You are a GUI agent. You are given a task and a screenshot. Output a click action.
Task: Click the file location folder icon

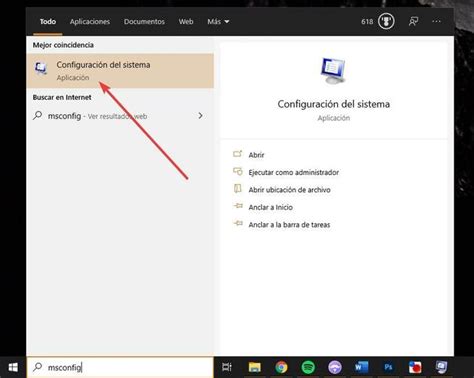[x=238, y=189]
